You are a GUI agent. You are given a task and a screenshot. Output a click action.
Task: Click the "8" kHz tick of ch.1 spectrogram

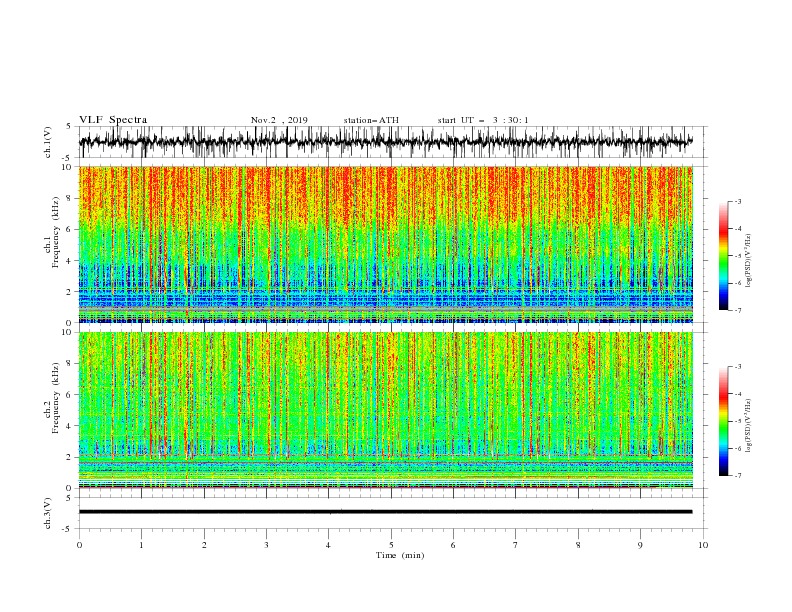[x=69, y=198]
